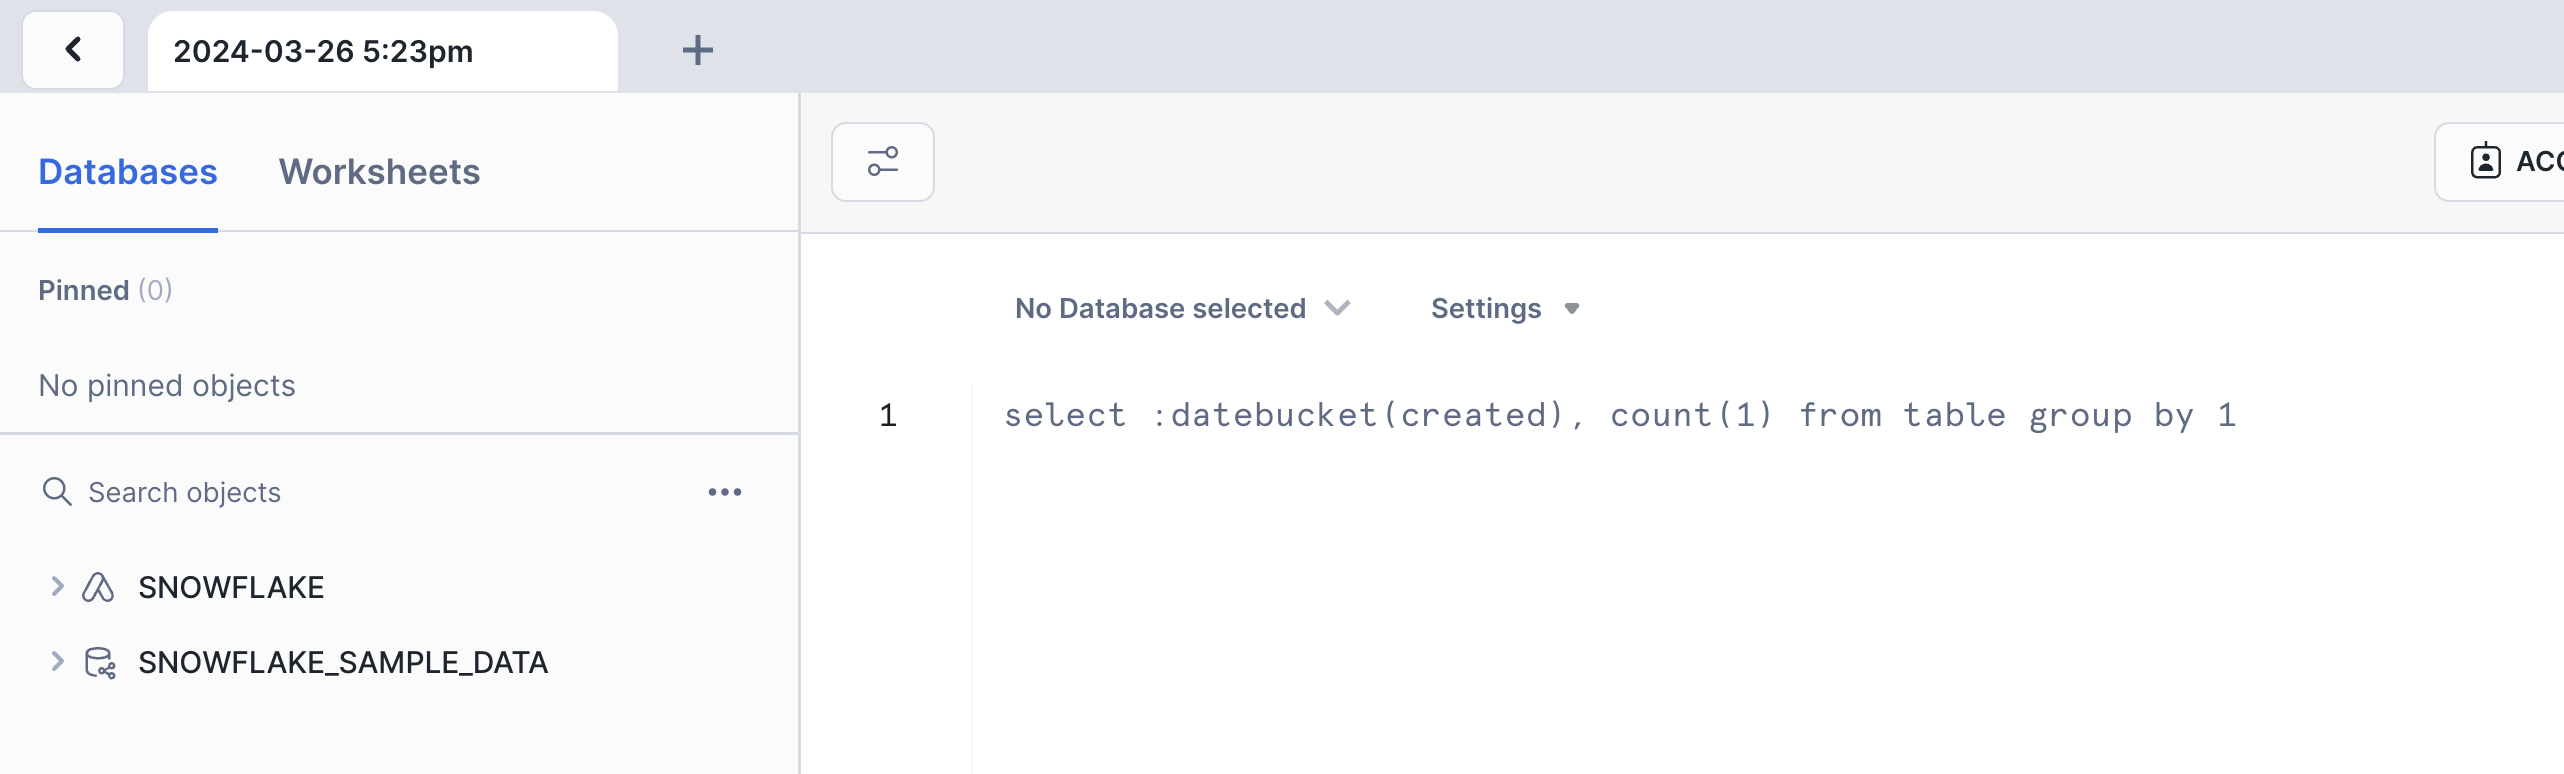Viewport: 2564px width, 774px height.
Task: Click the SNOWFLAKE_SAMPLE_DATA shared database icon
Action: point(100,662)
